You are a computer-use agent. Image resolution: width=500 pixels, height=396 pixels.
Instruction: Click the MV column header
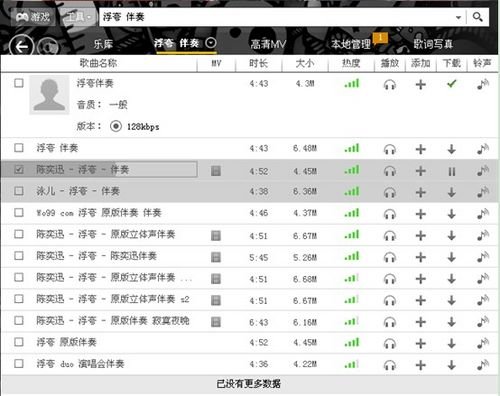pos(216,63)
